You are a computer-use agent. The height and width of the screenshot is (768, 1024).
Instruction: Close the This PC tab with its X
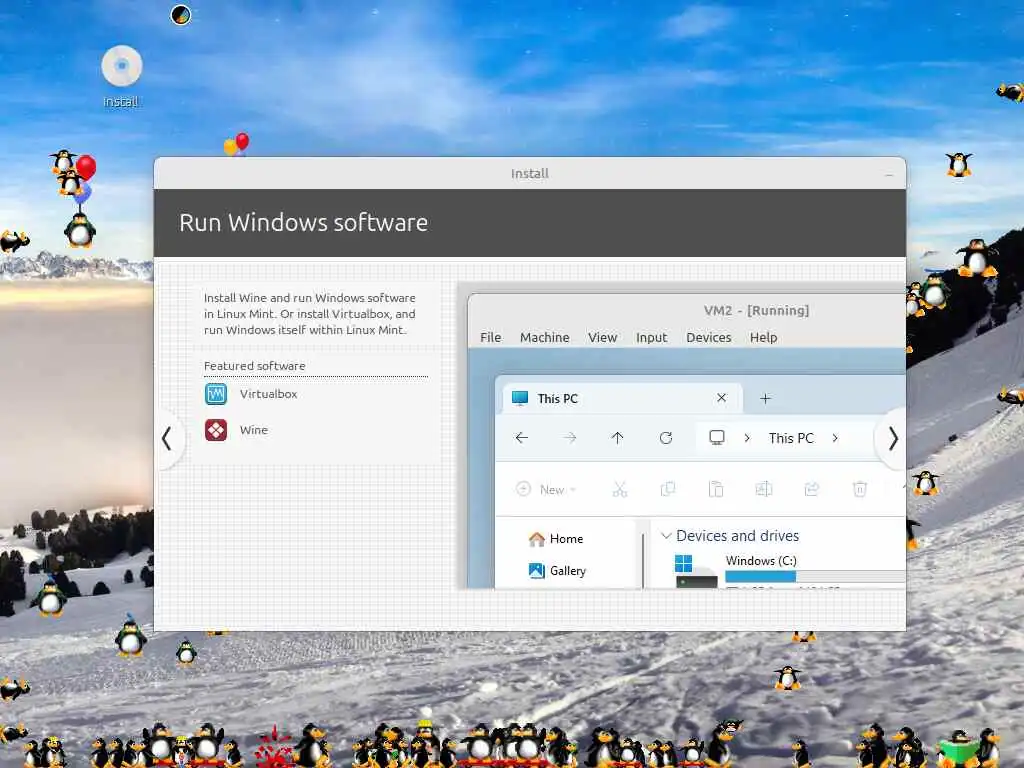tap(722, 398)
